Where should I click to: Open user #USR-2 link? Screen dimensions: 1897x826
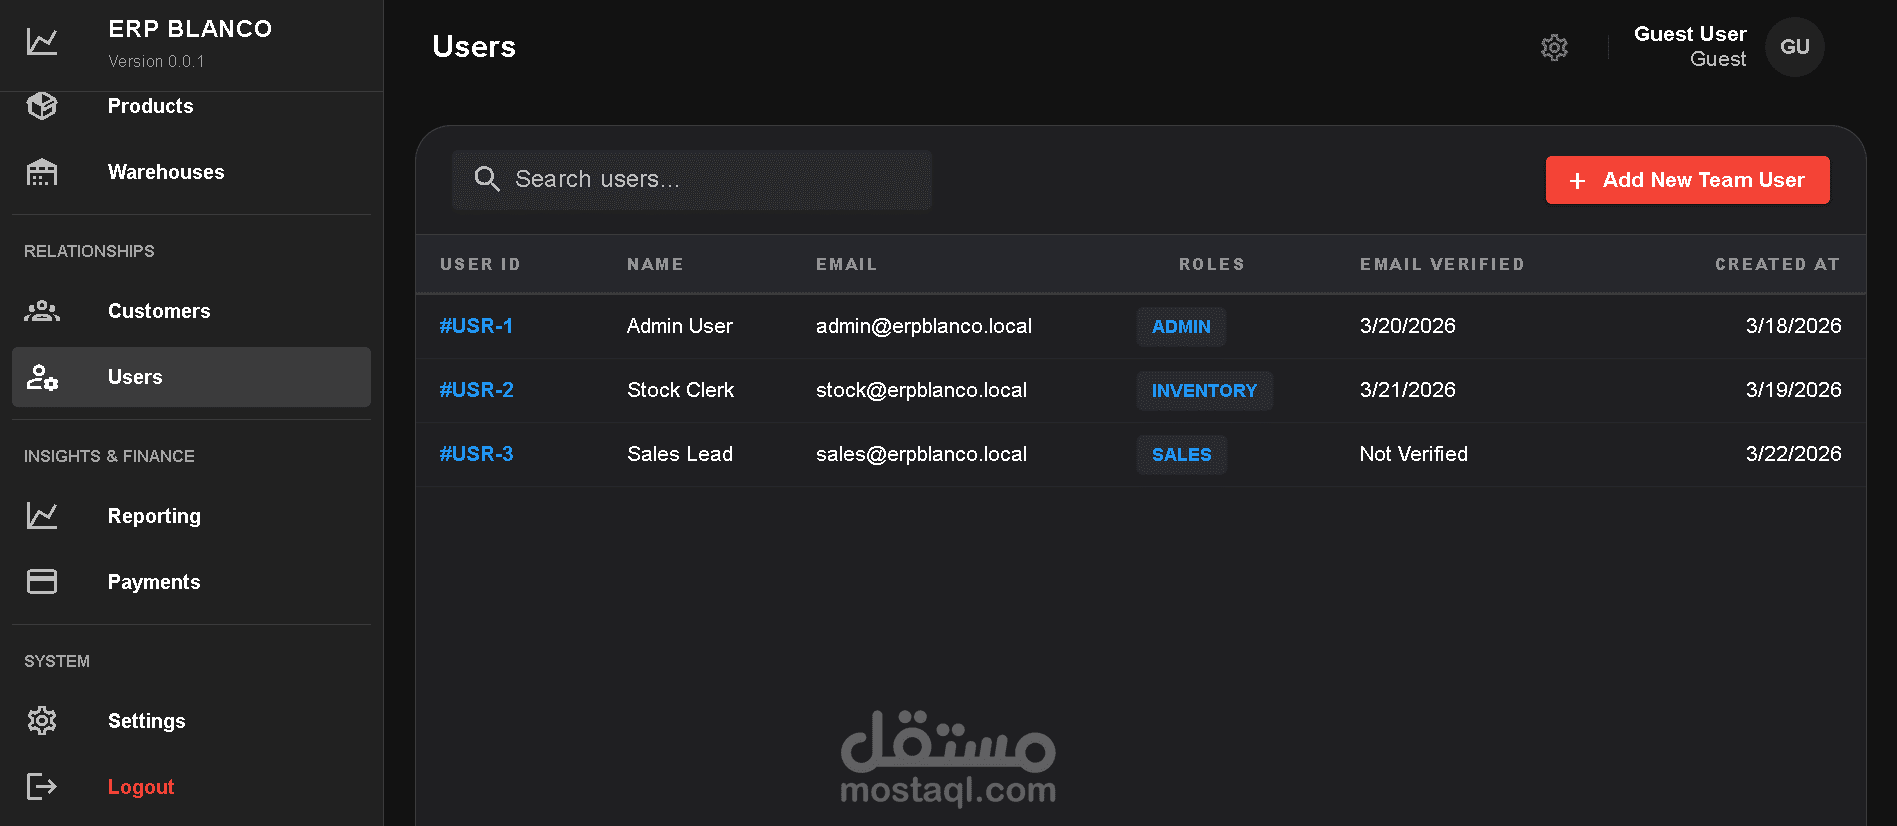click(x=477, y=390)
